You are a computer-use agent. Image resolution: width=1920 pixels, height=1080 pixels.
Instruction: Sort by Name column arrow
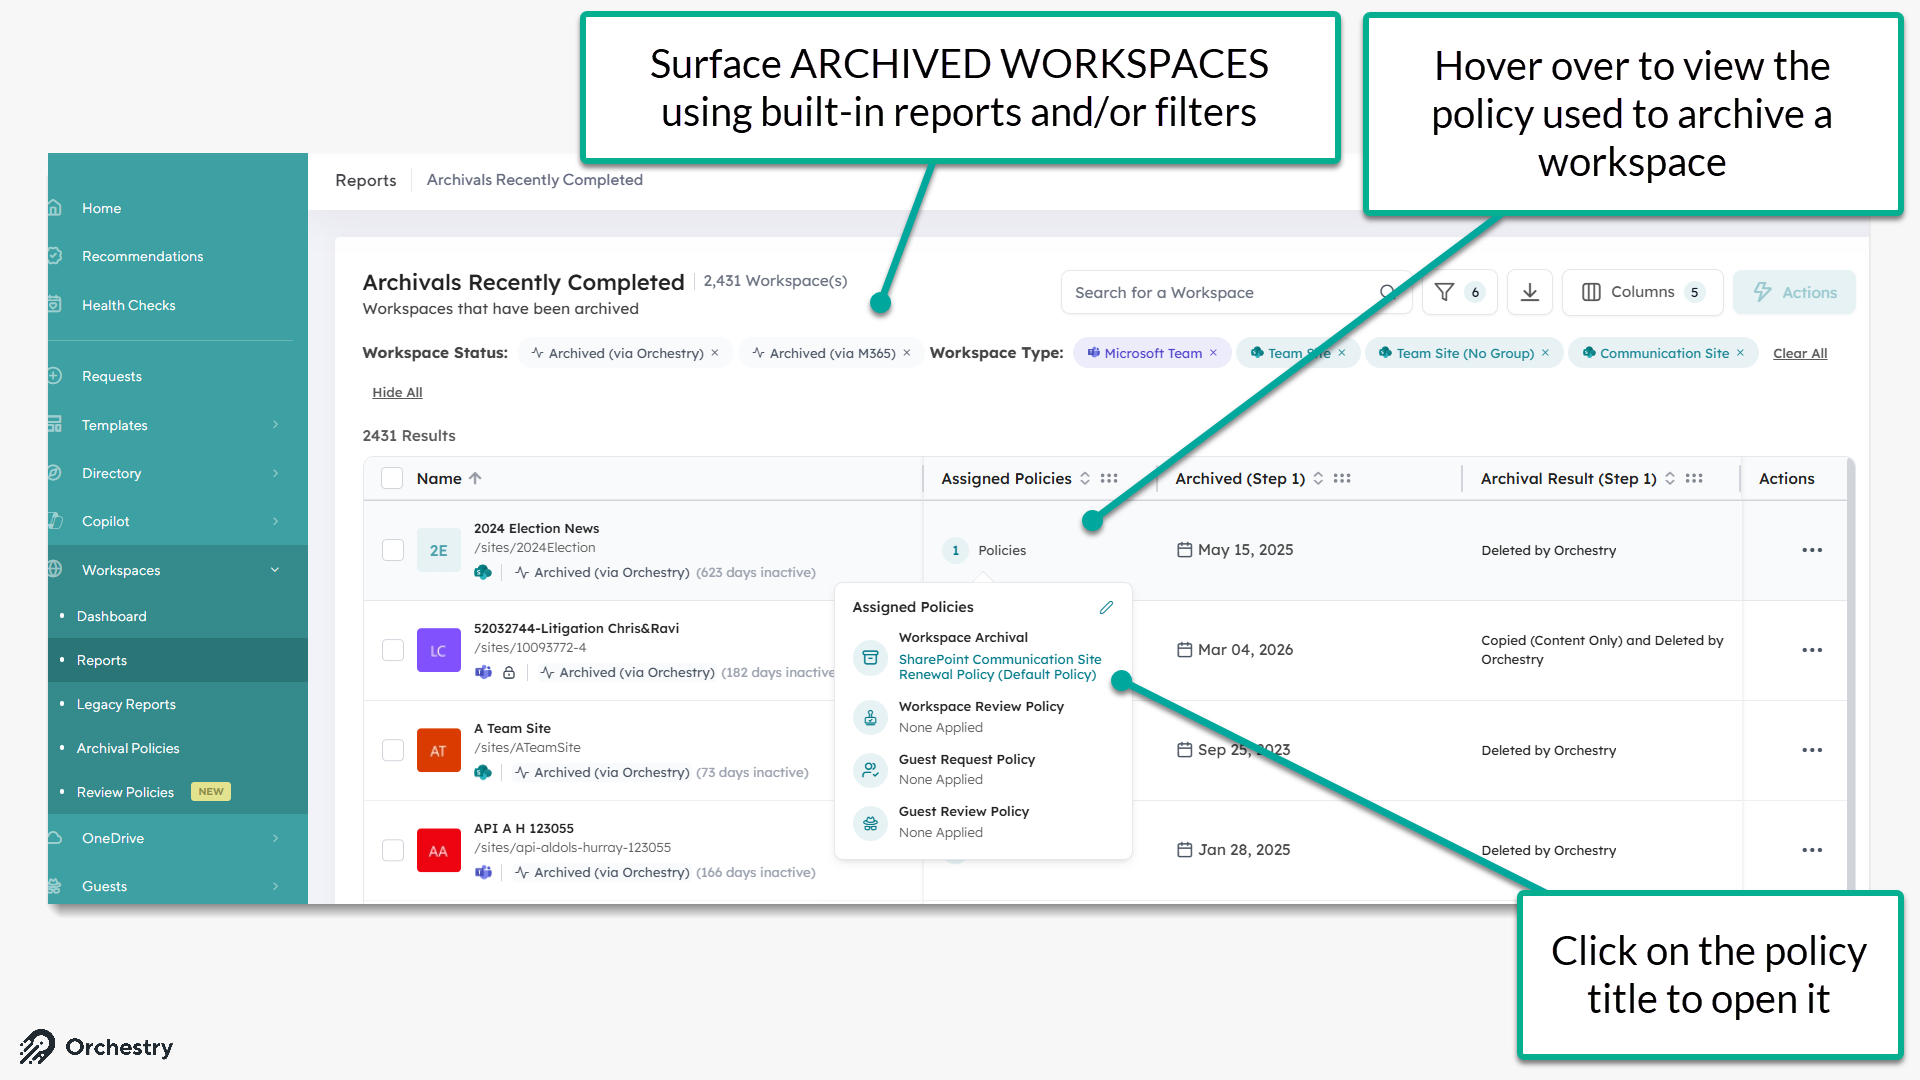(475, 479)
